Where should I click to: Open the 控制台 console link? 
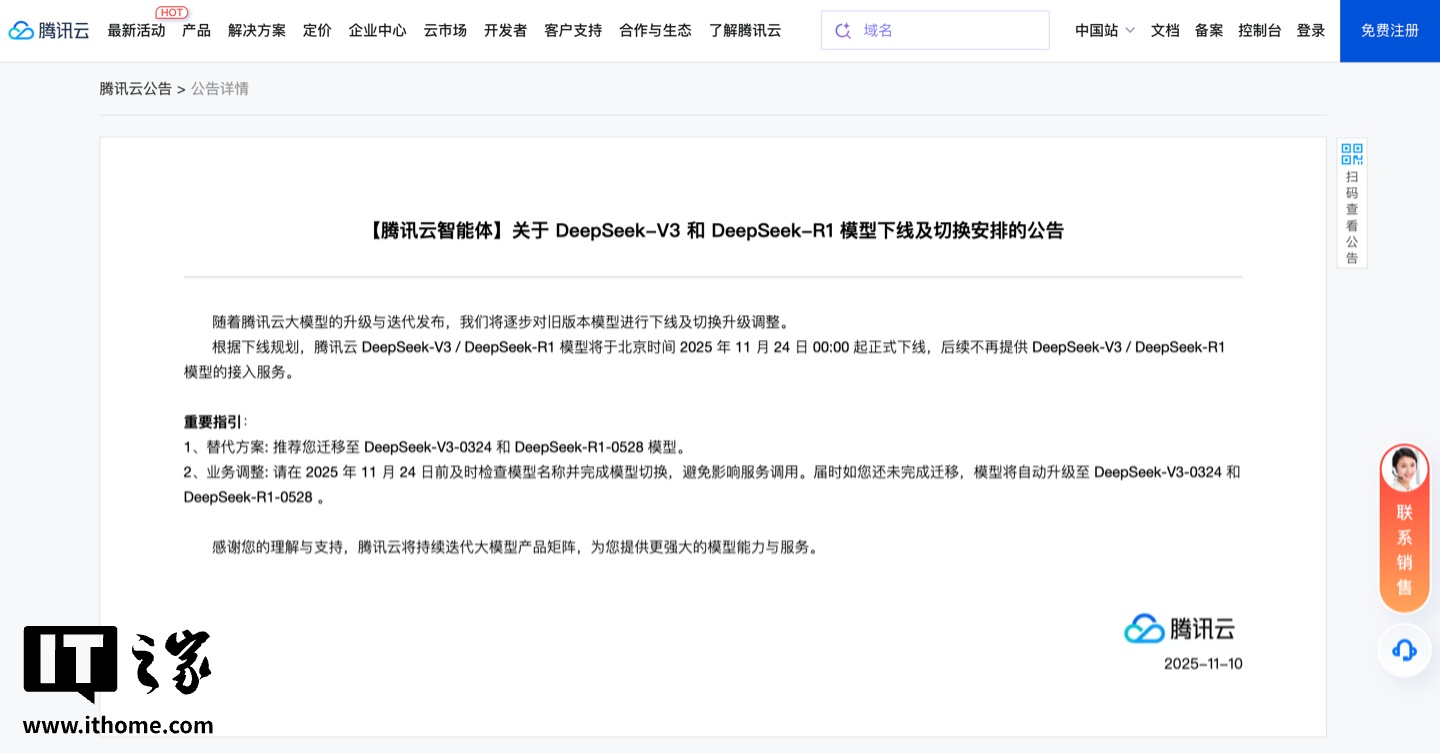pyautogui.click(x=1260, y=30)
